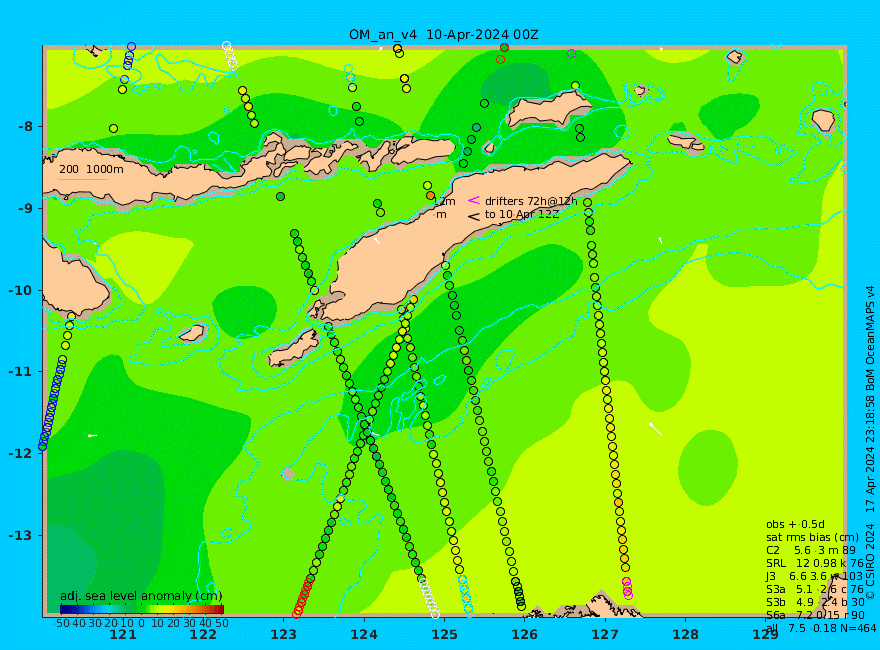Image resolution: width=880 pixels, height=650 pixels.
Task: Click the vertical '17 Apr 2024 23:18:58' timestamp text
Action: [x=870, y=452]
